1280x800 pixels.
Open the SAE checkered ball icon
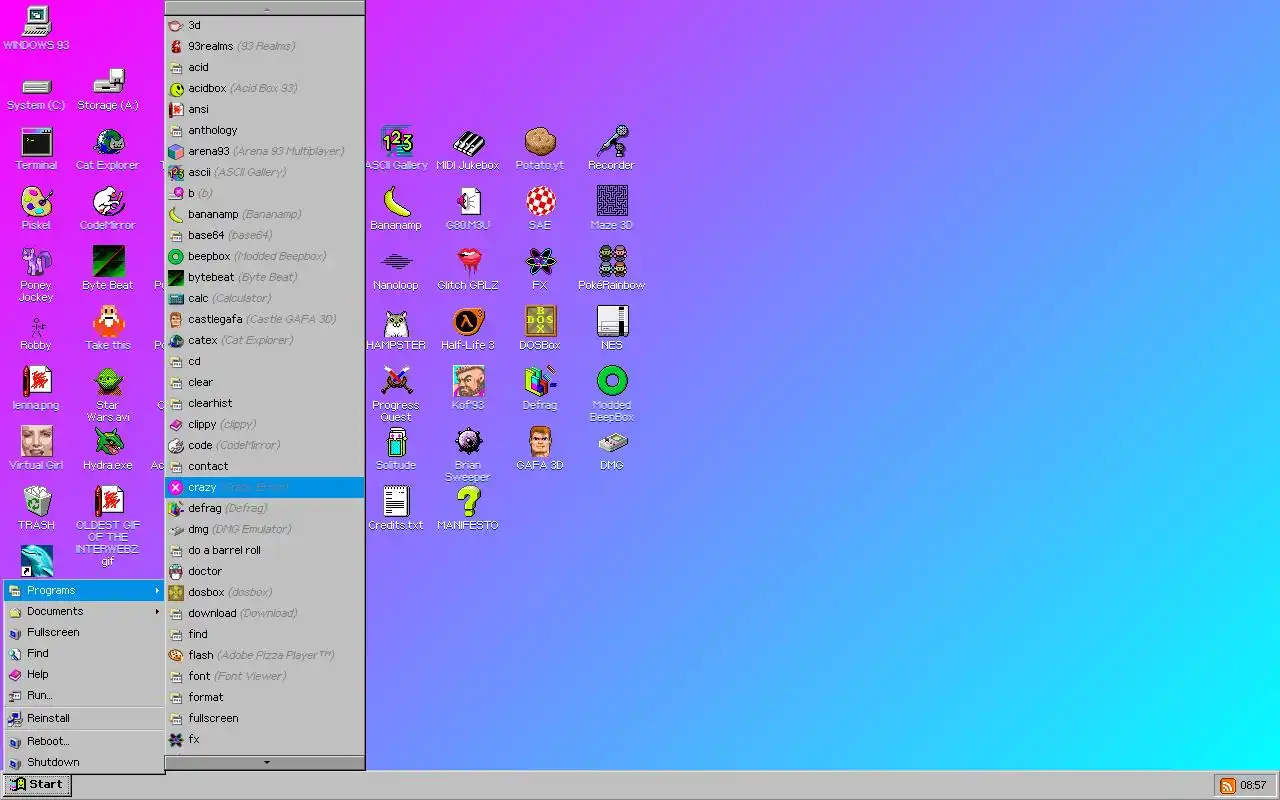tap(540, 209)
